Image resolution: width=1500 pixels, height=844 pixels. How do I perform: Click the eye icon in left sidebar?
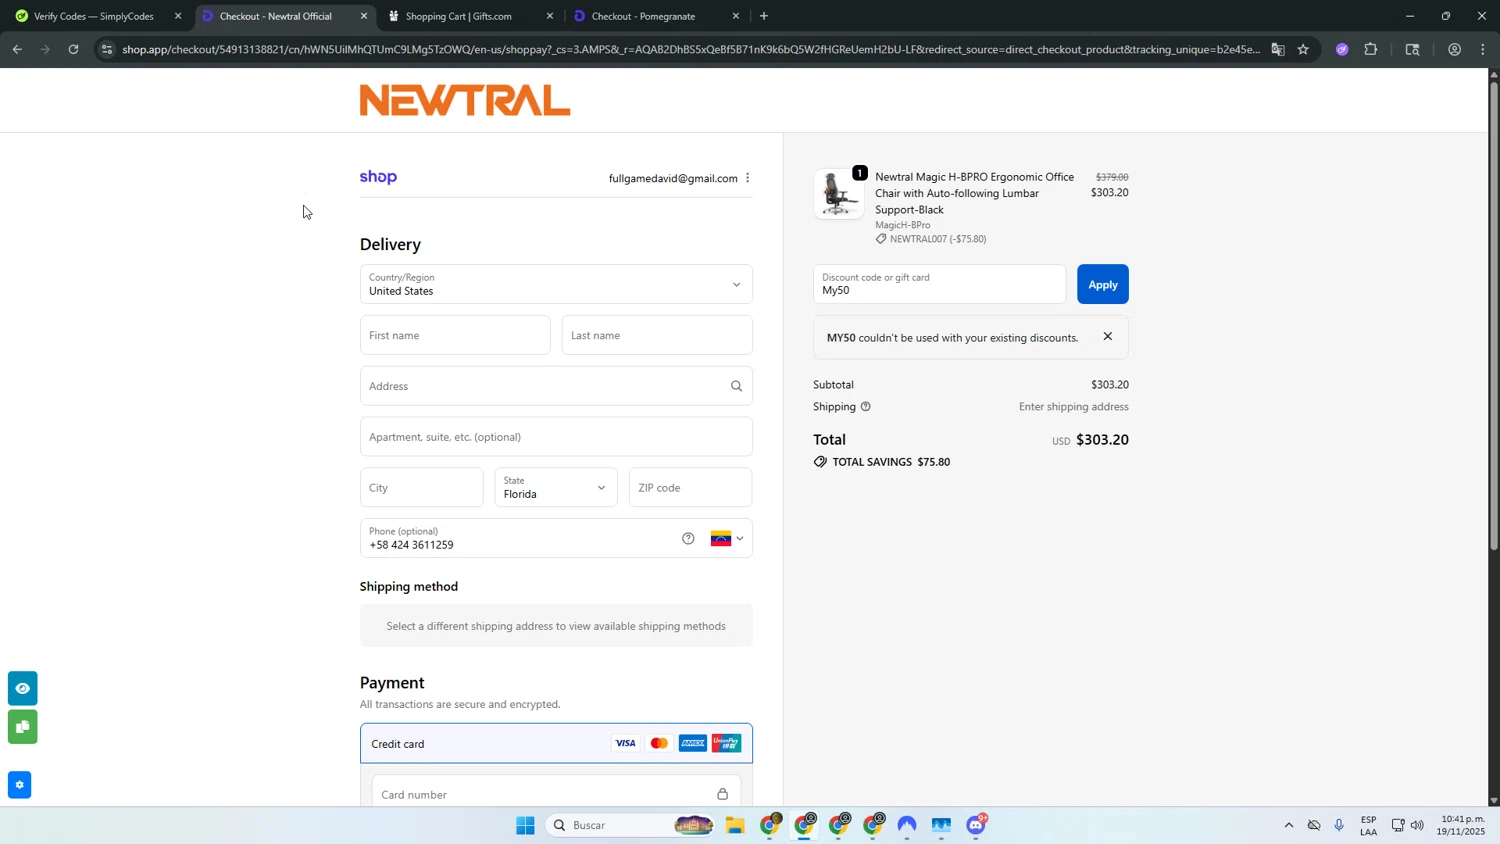(22, 688)
